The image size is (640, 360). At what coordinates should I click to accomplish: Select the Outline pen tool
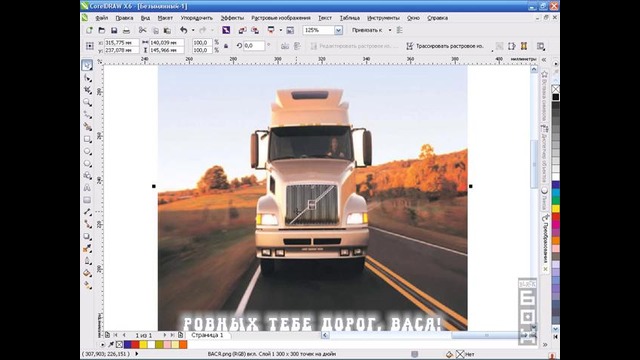(x=87, y=261)
